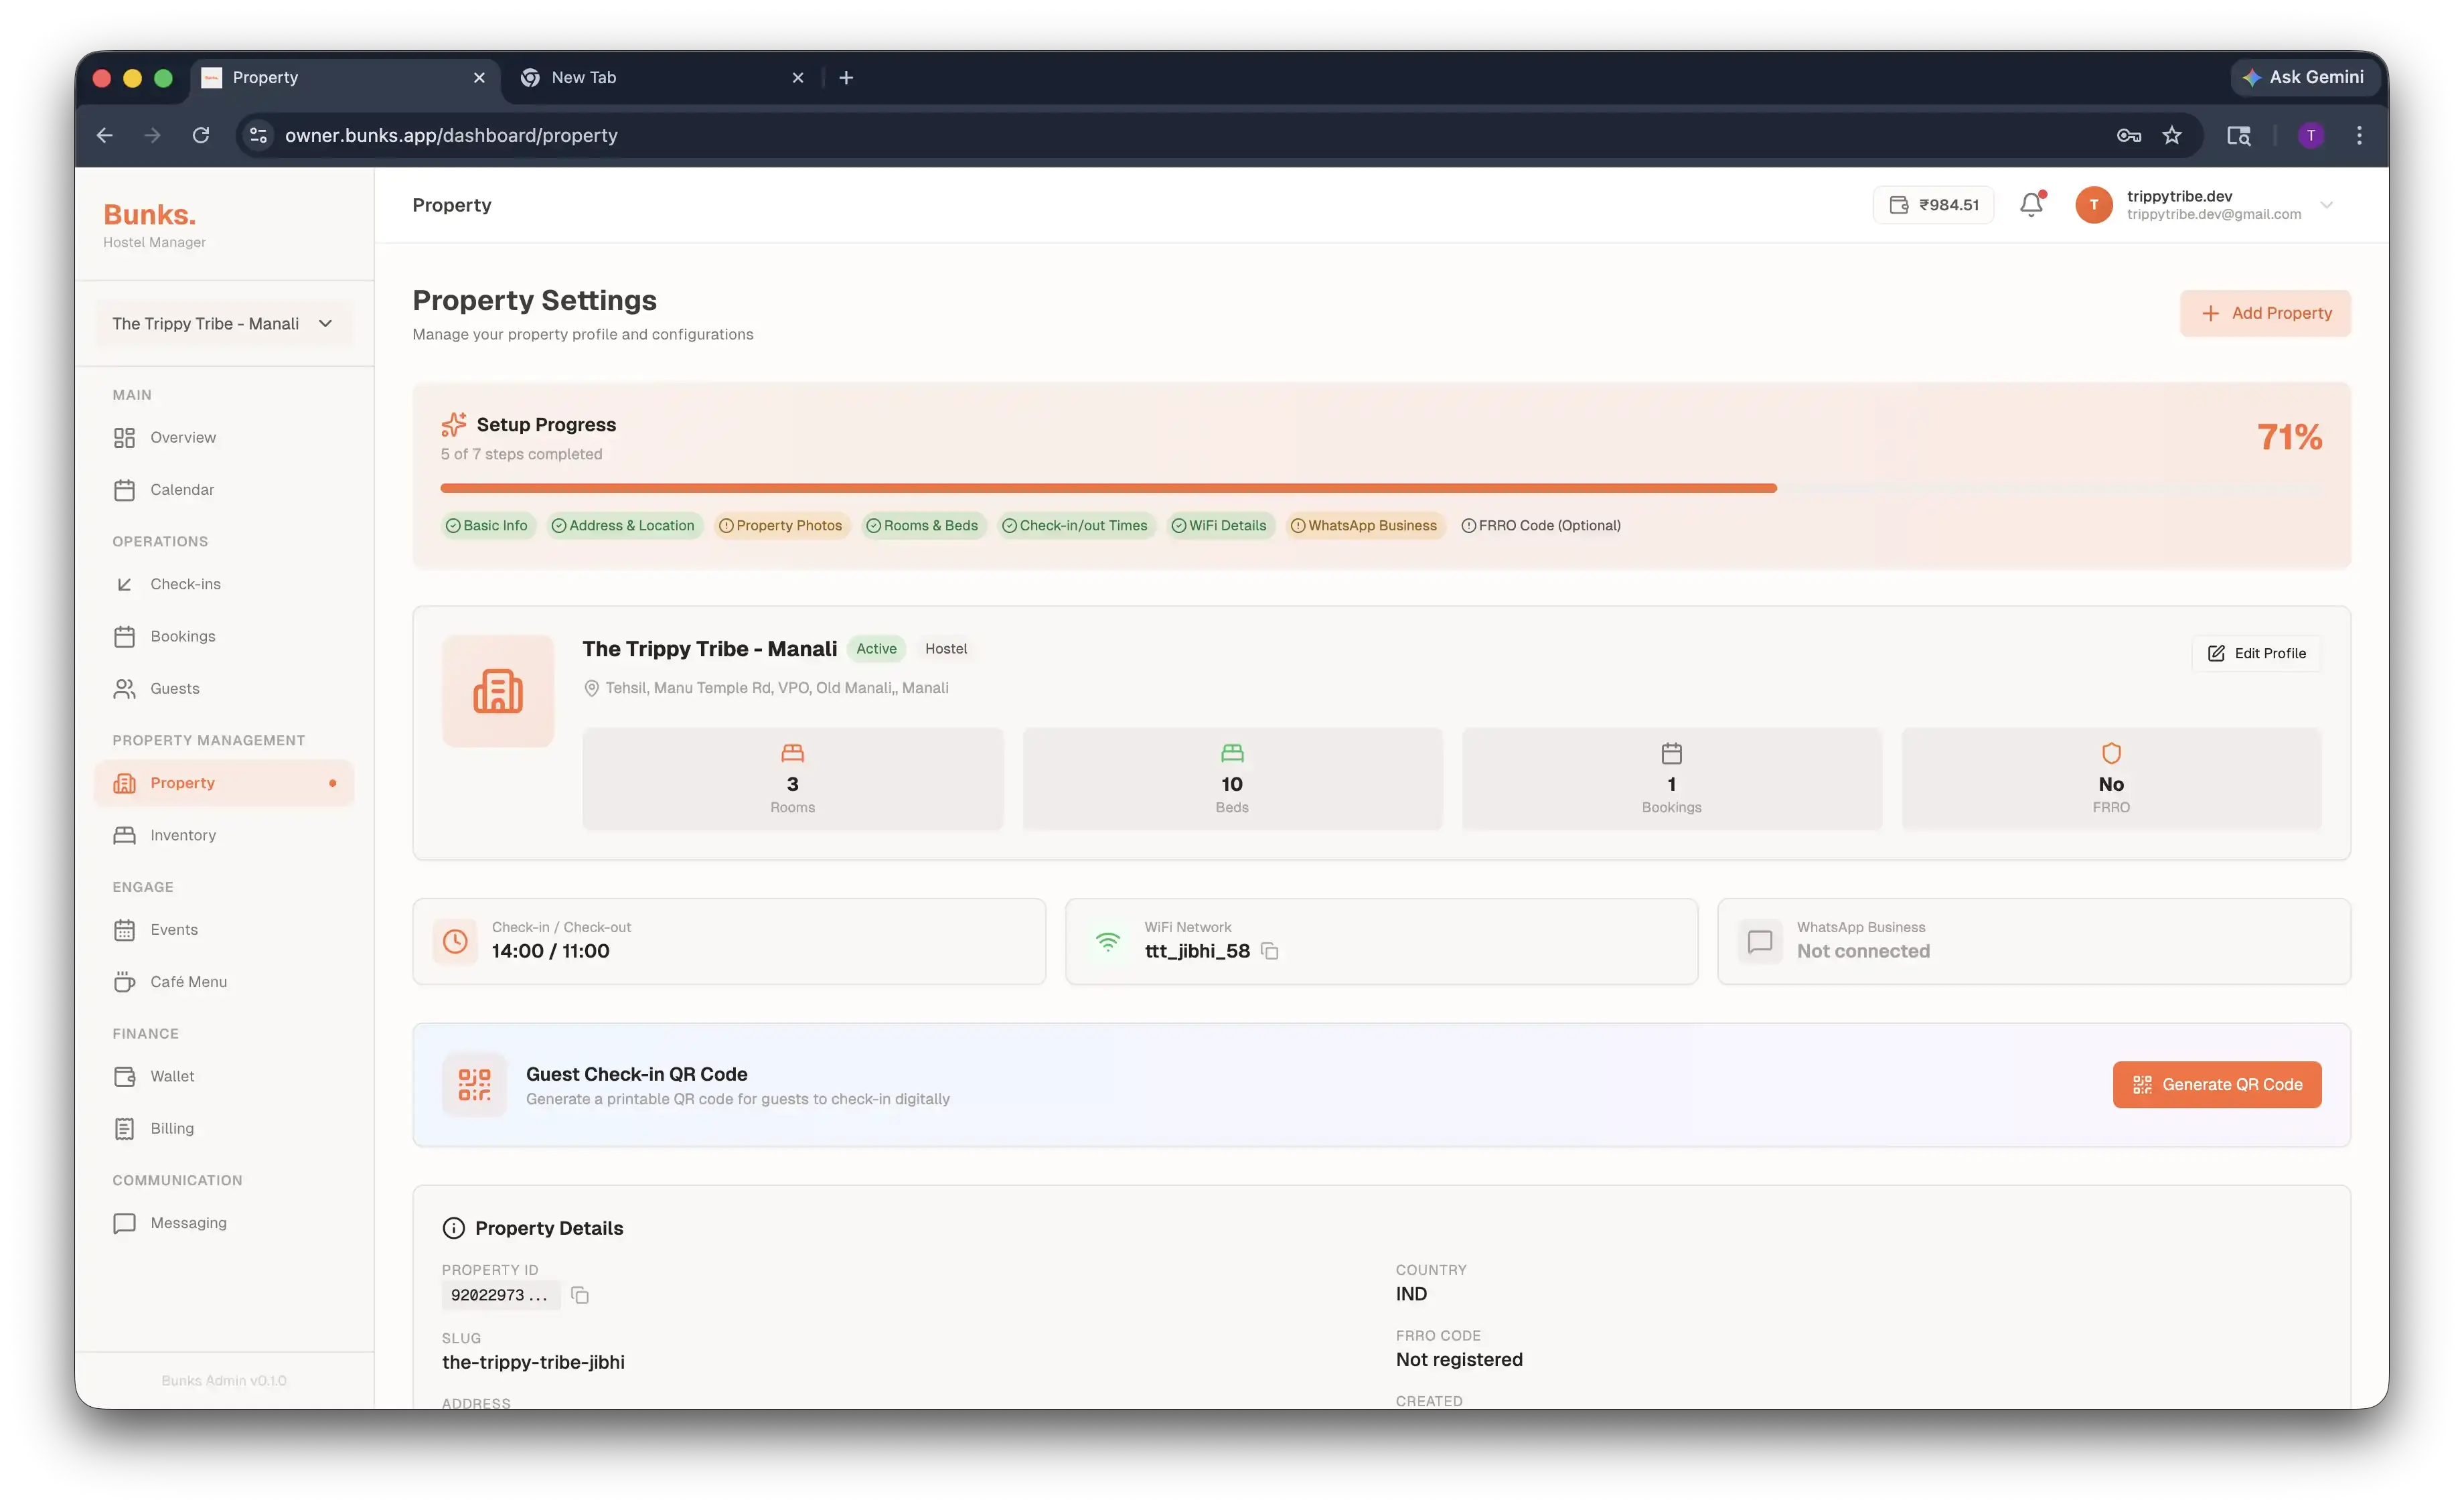Click the FRRO Code (Optional) step chip
Image resolution: width=2464 pixels, height=1508 pixels.
[1541, 526]
